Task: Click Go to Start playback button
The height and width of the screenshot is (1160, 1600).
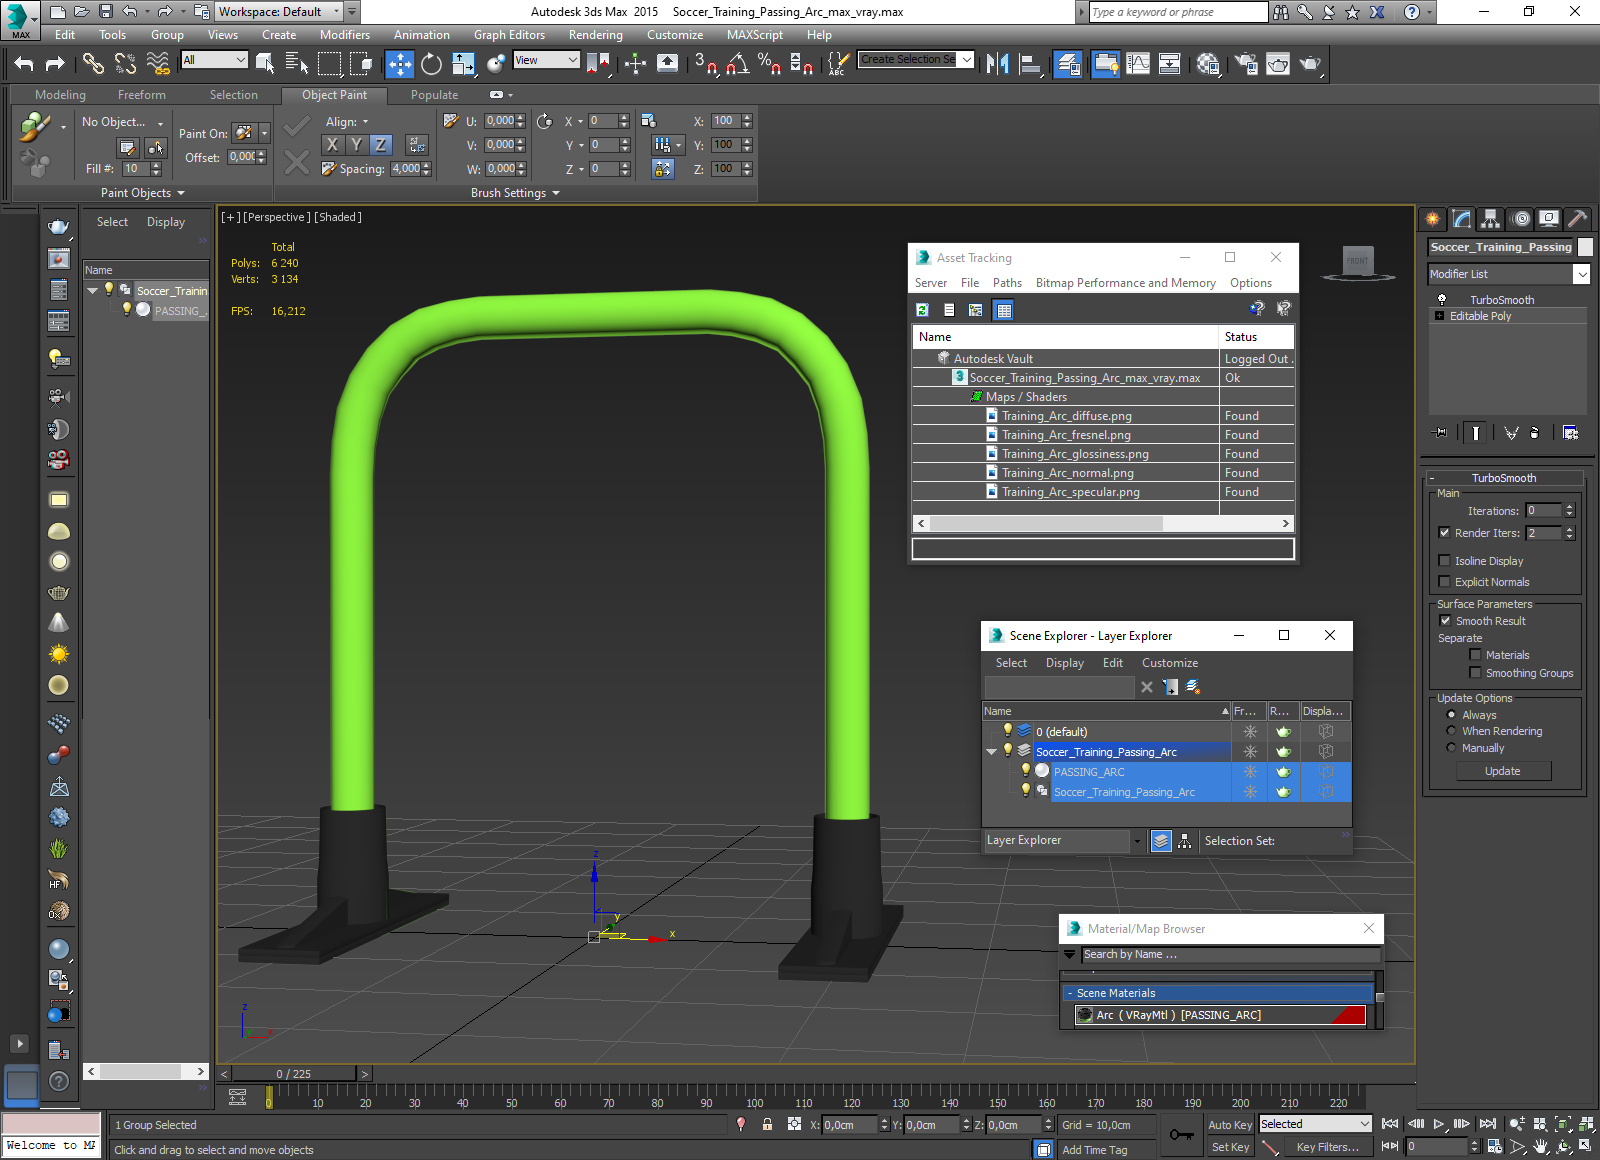Action: [1390, 1124]
